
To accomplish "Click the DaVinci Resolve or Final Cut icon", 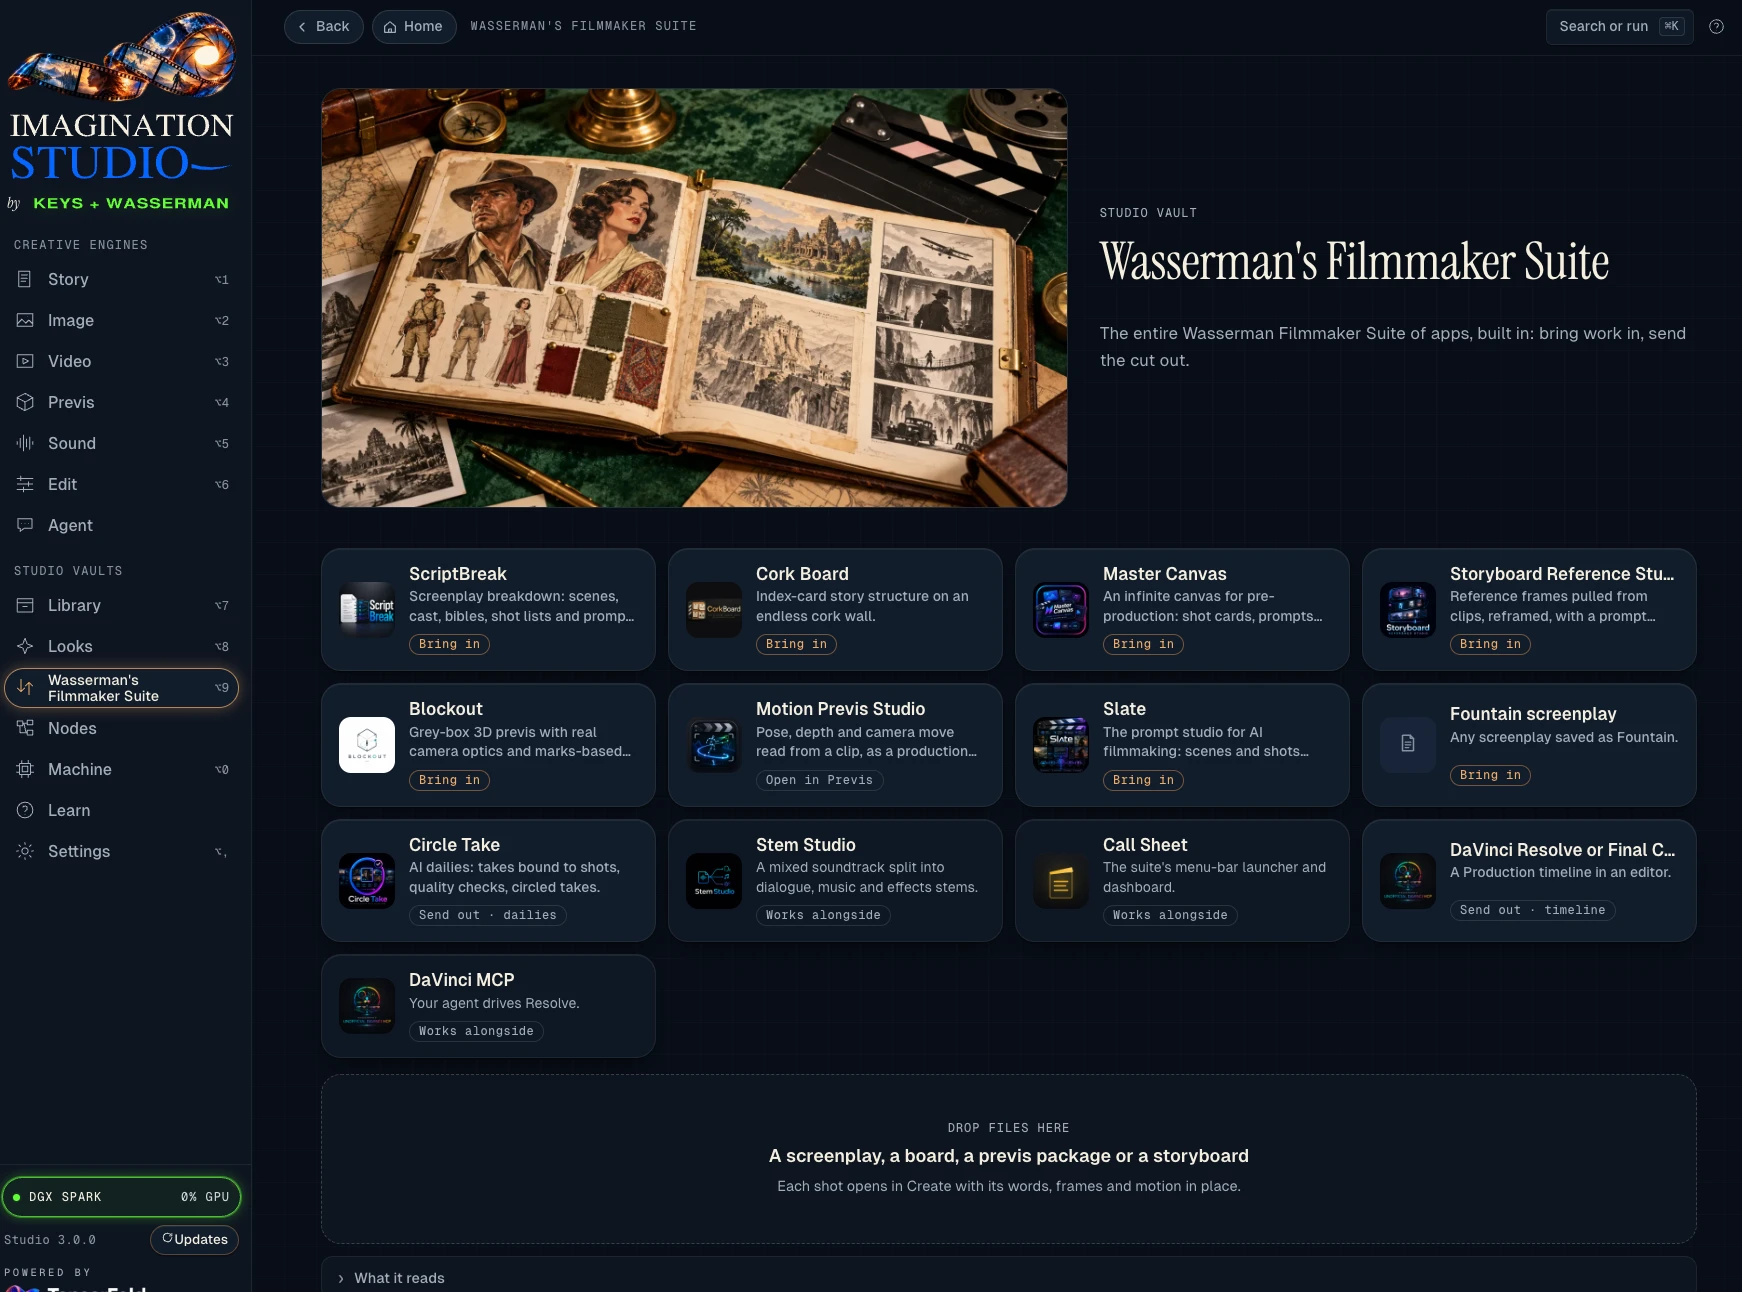I will [1408, 881].
